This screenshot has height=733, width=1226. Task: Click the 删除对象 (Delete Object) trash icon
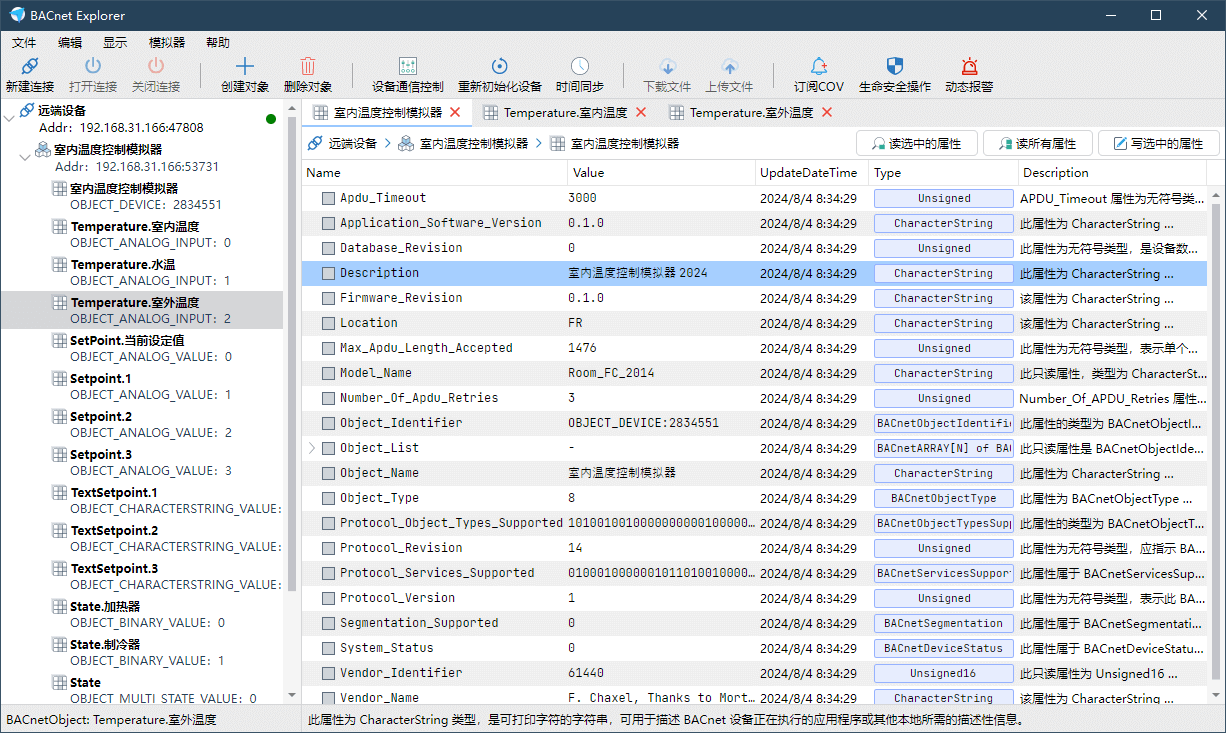point(308,67)
